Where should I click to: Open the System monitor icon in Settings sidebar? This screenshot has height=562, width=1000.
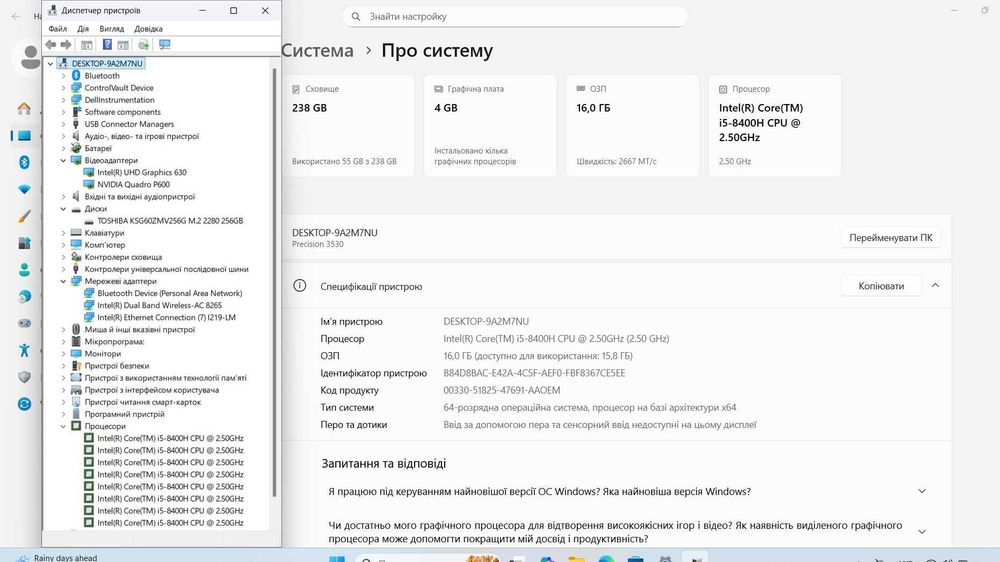24,135
